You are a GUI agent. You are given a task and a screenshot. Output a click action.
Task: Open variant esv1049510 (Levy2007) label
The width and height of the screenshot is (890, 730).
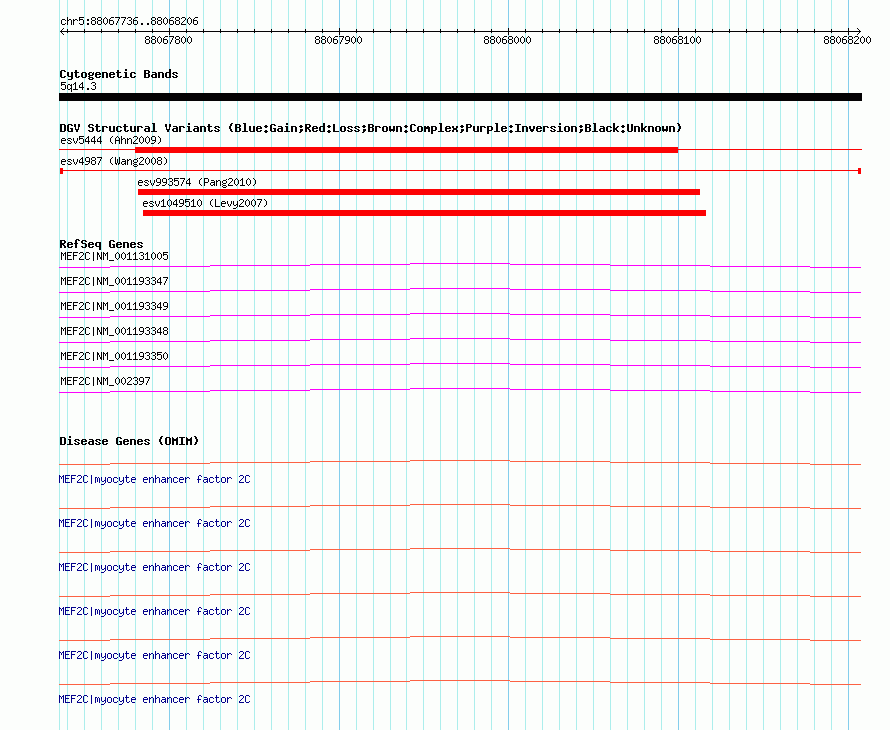[205, 203]
